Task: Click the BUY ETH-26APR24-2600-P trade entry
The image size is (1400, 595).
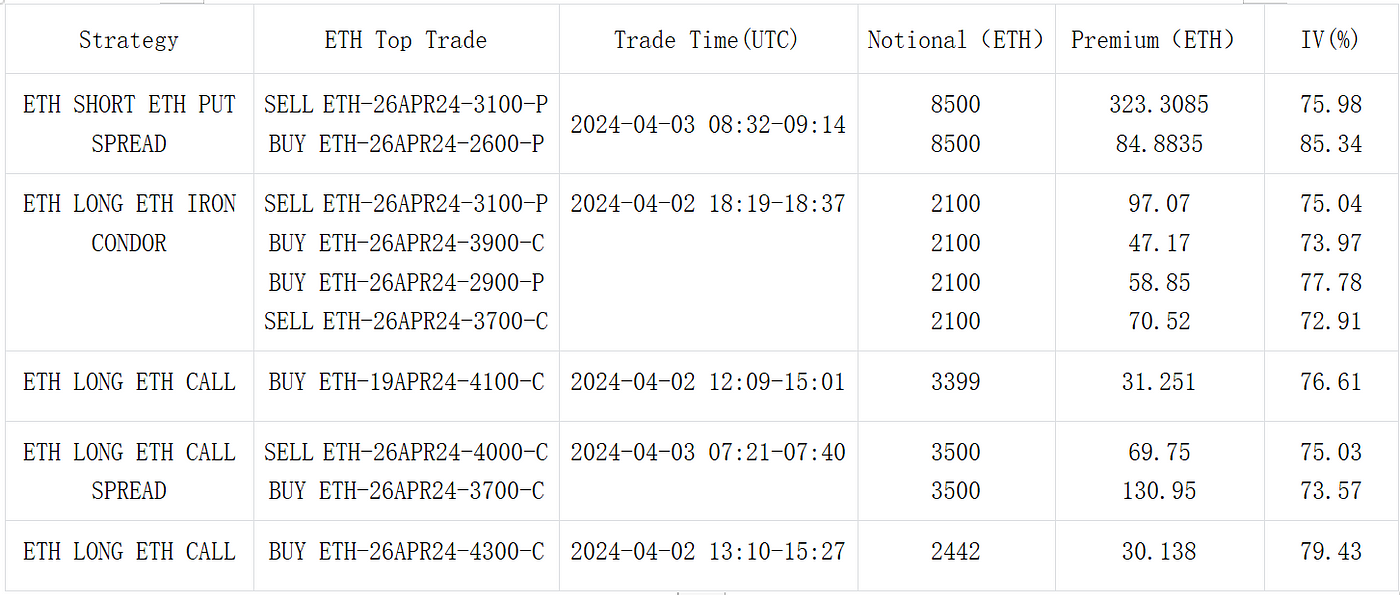Action: tap(406, 144)
